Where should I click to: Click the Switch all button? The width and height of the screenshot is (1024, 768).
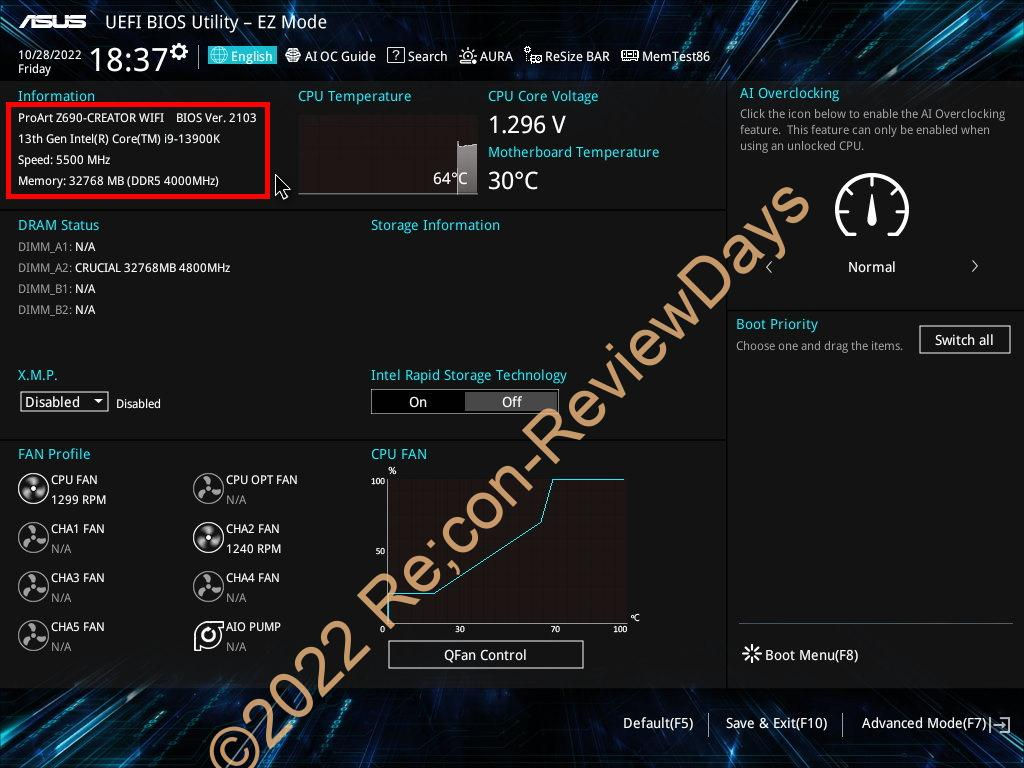tap(964, 340)
